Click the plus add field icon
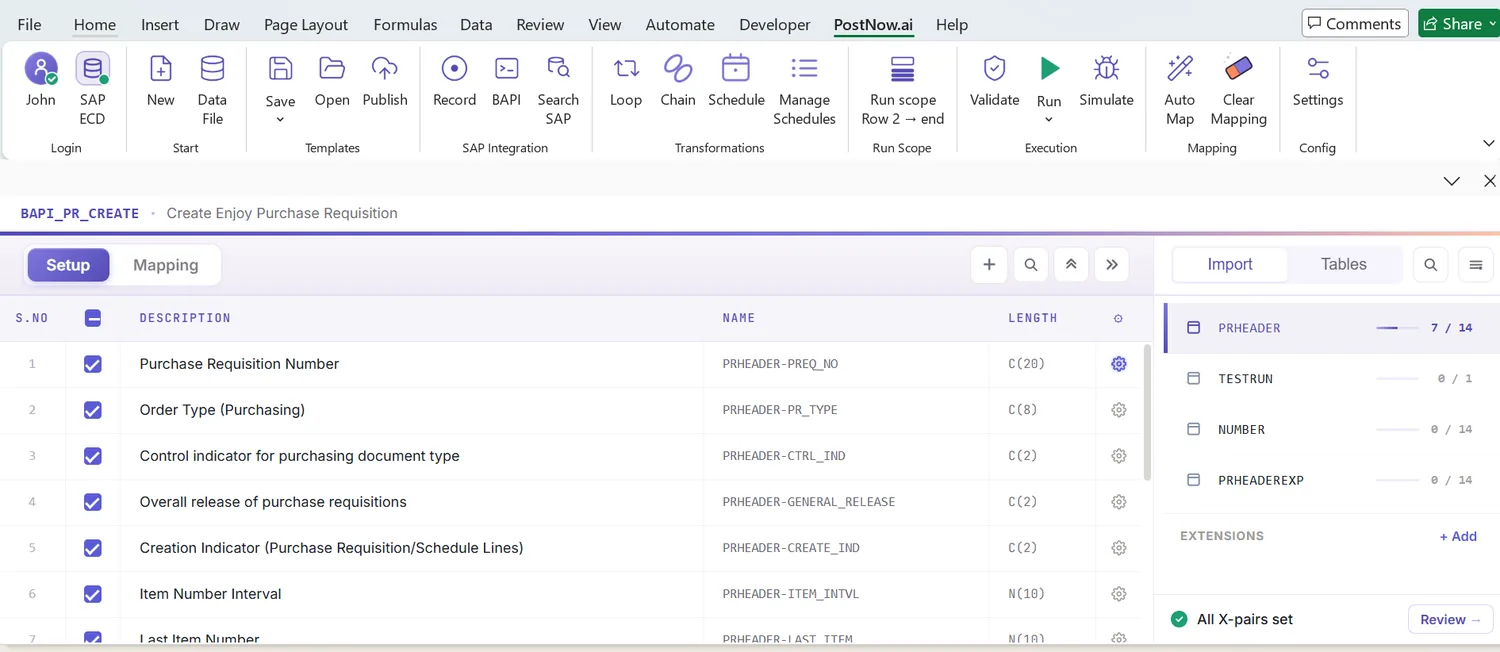1500x652 pixels. [x=989, y=265]
